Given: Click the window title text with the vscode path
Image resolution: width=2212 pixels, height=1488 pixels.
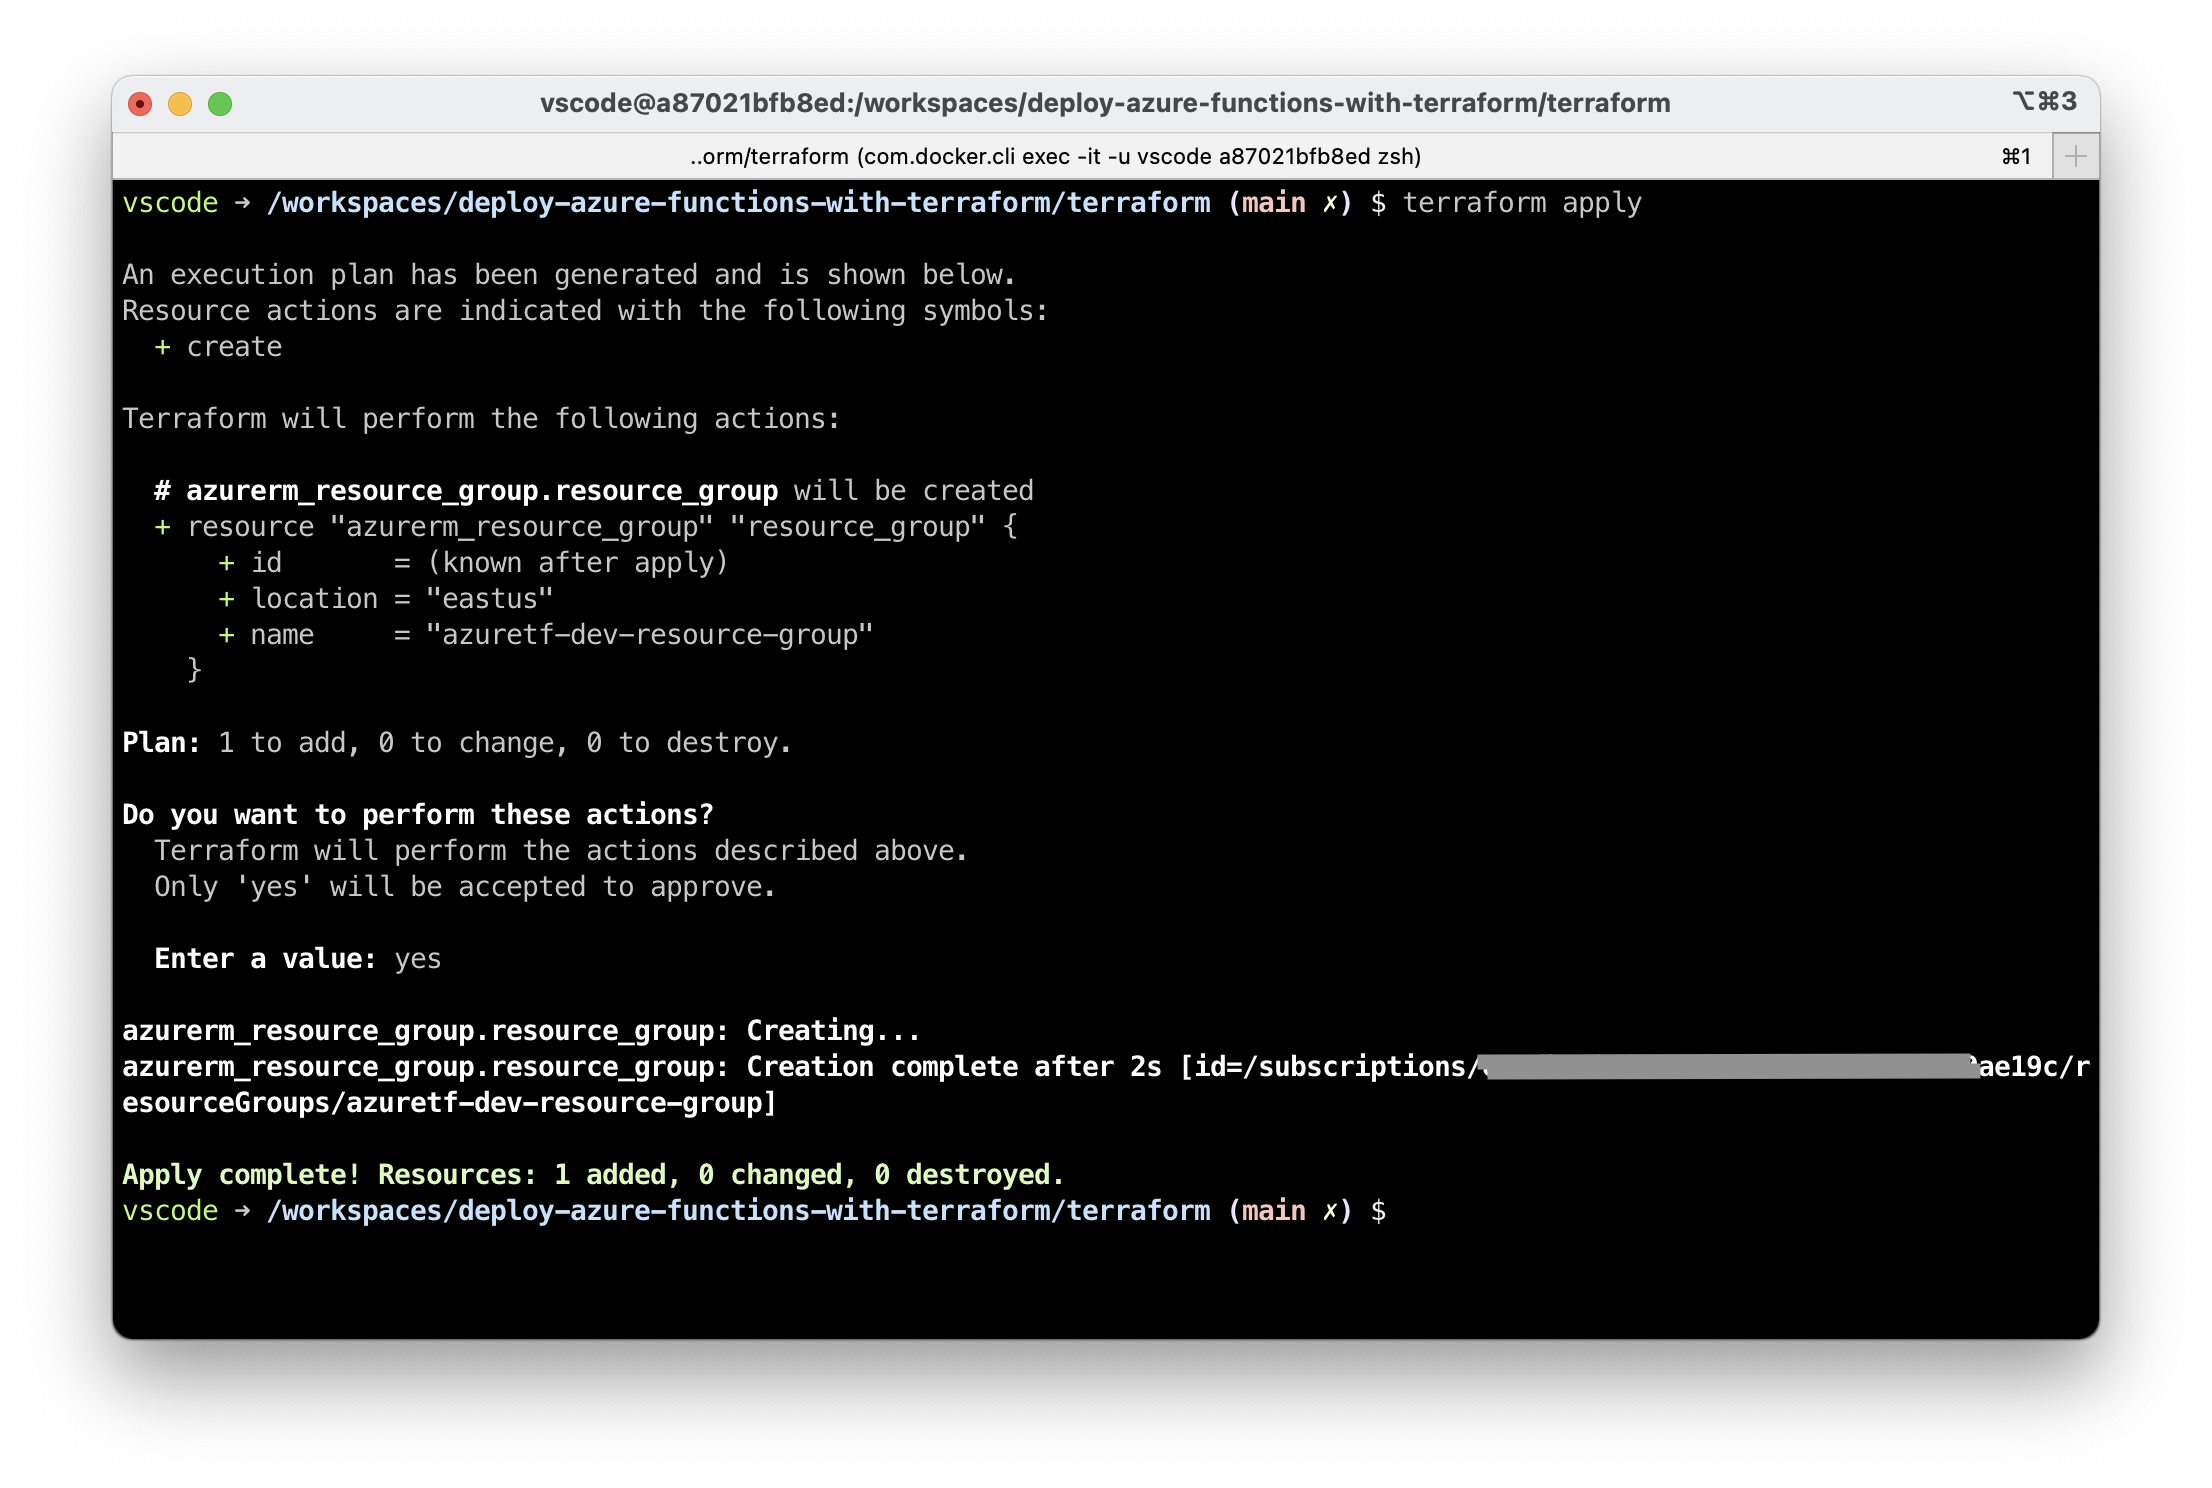Looking at the screenshot, I should [x=1105, y=103].
